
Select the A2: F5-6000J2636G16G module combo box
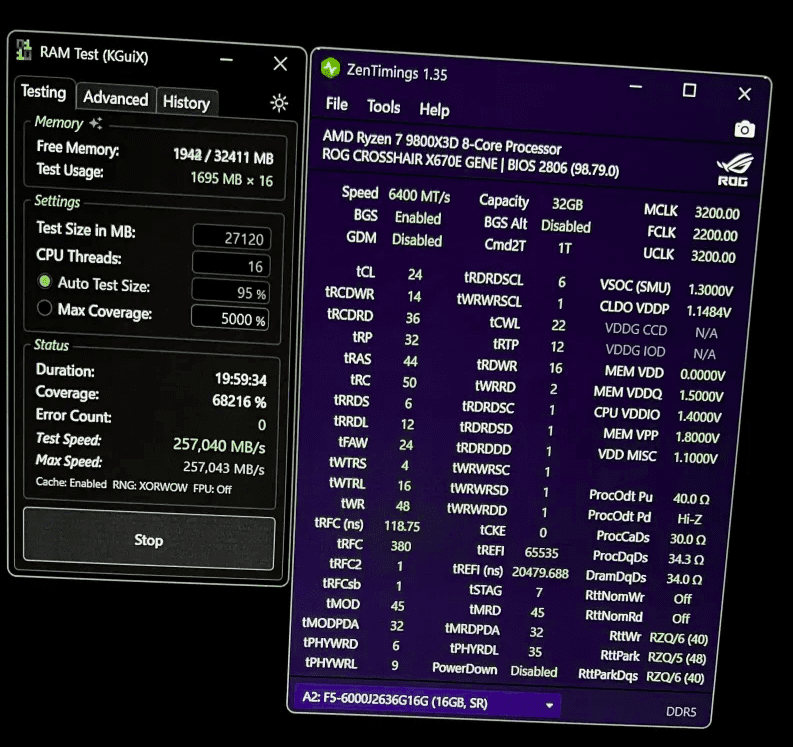pyautogui.click(x=428, y=701)
